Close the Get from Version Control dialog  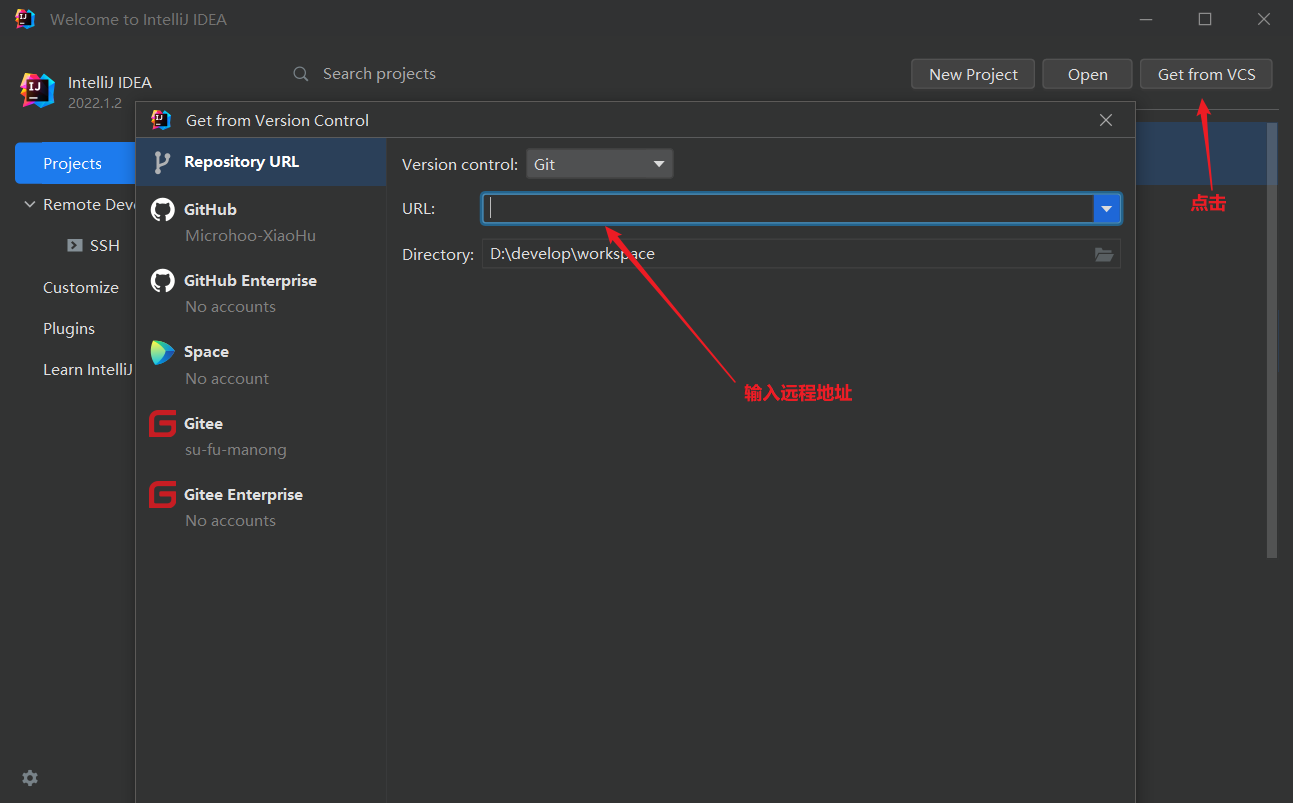[x=1106, y=120]
